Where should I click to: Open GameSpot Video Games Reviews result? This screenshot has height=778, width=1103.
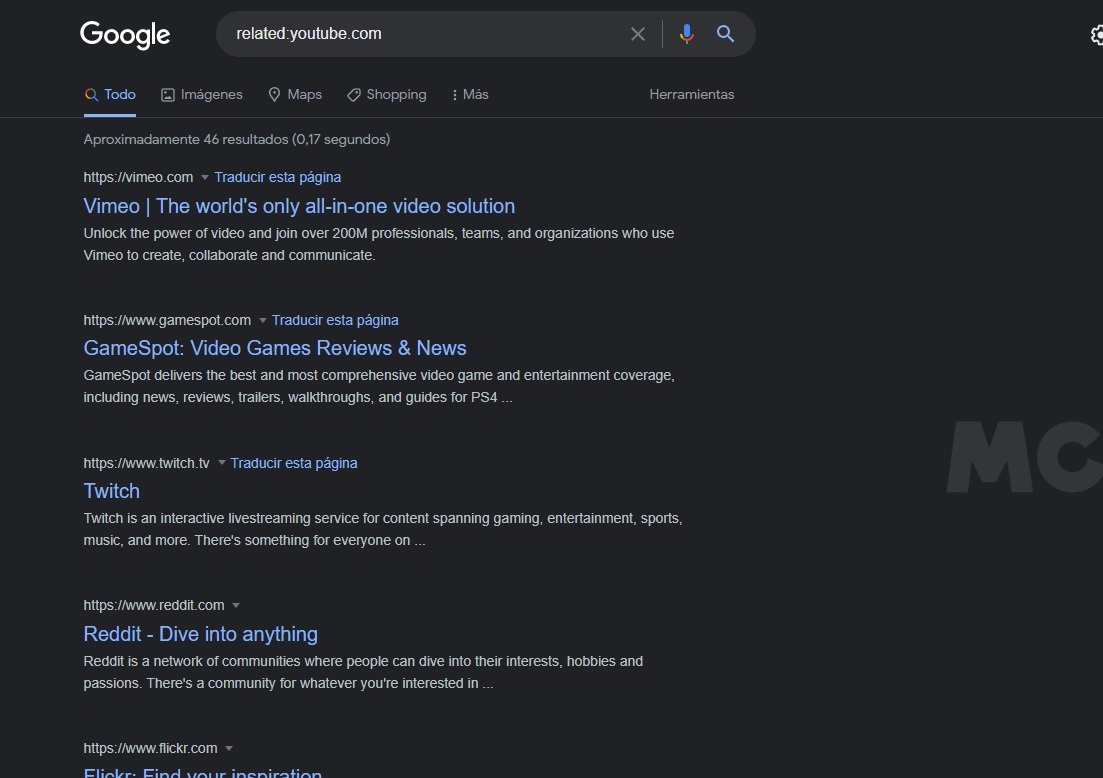[275, 348]
